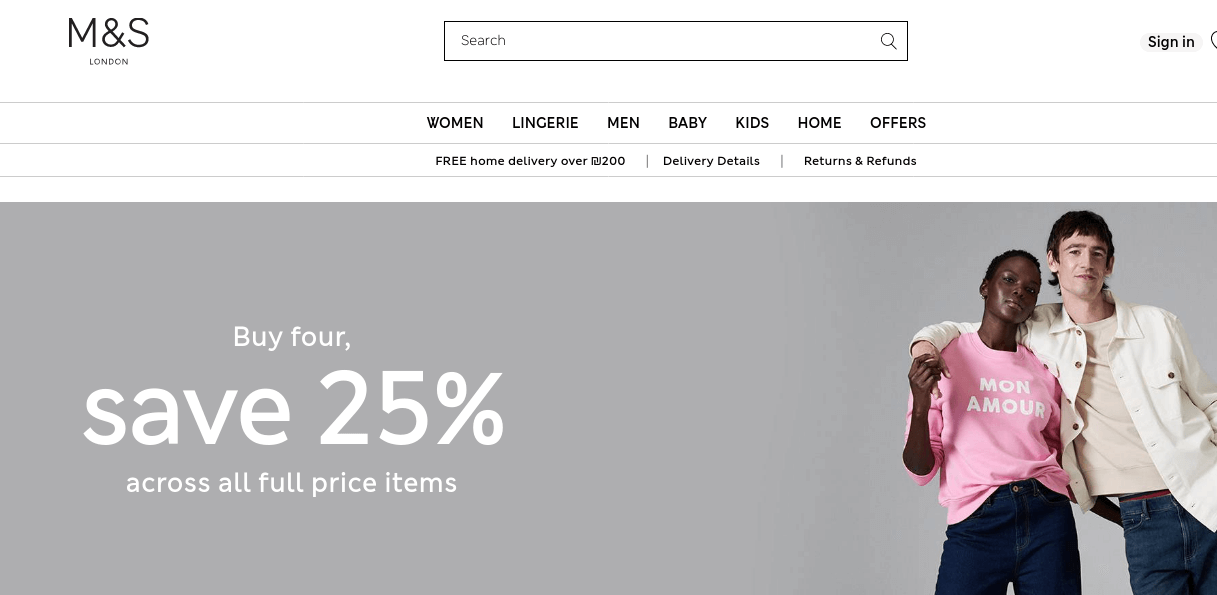Click the magnifying glass search icon
Image resolution: width=1217 pixels, height=595 pixels.
(888, 41)
